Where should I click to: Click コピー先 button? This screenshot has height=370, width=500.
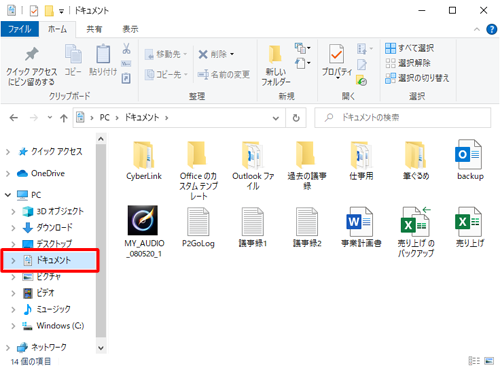[166, 74]
